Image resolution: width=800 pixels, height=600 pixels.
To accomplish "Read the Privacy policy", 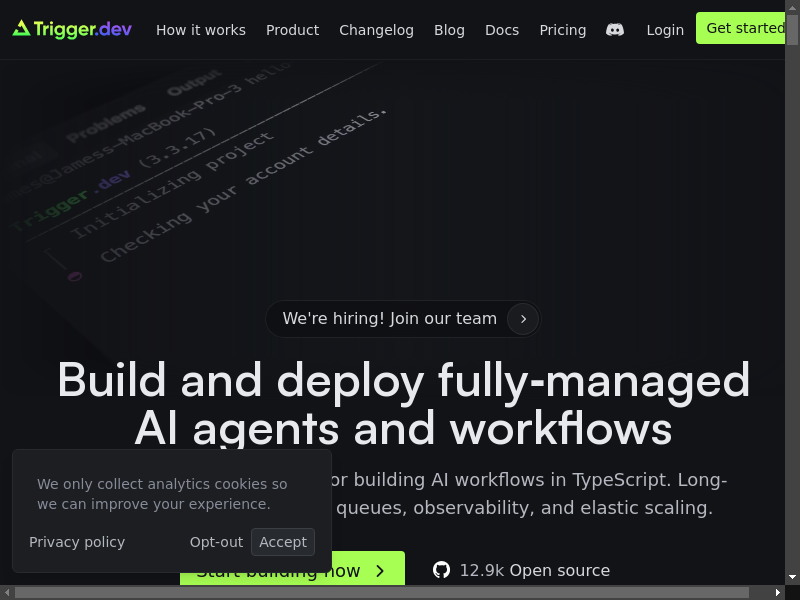I will point(77,542).
